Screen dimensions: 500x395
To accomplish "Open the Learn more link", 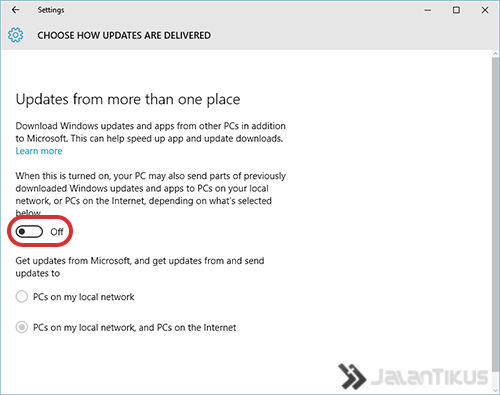I will tap(39, 151).
